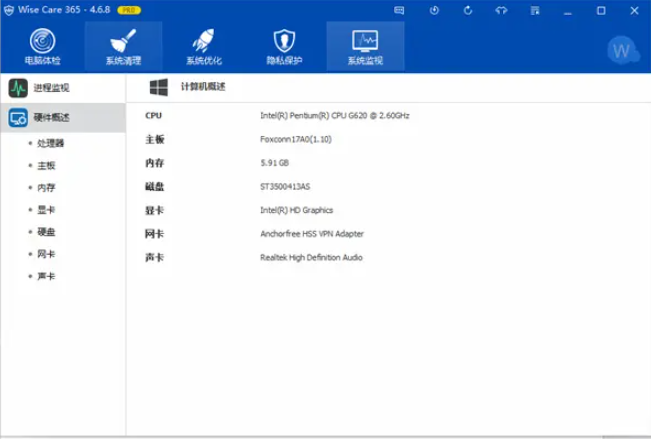Click the refresh restore icon in title bar

468,10
